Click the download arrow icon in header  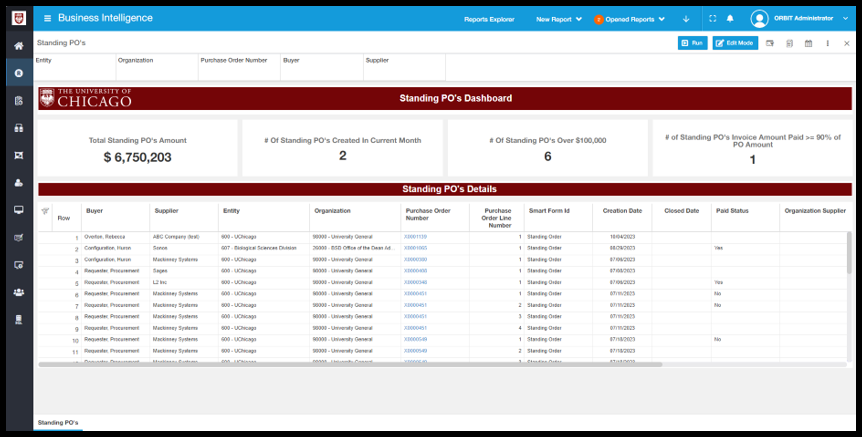coord(686,19)
